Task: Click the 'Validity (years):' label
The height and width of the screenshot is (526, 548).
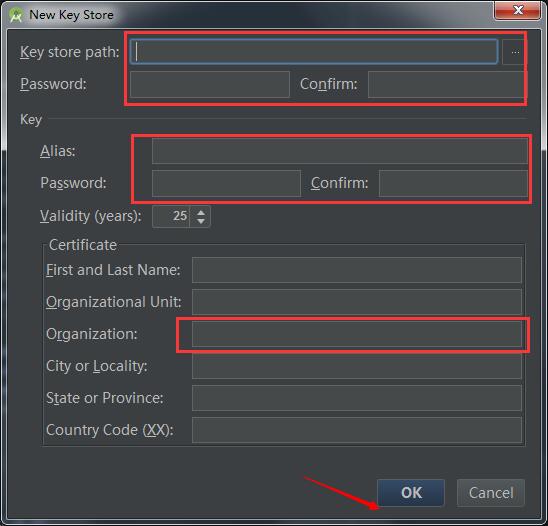Action: (x=91, y=216)
